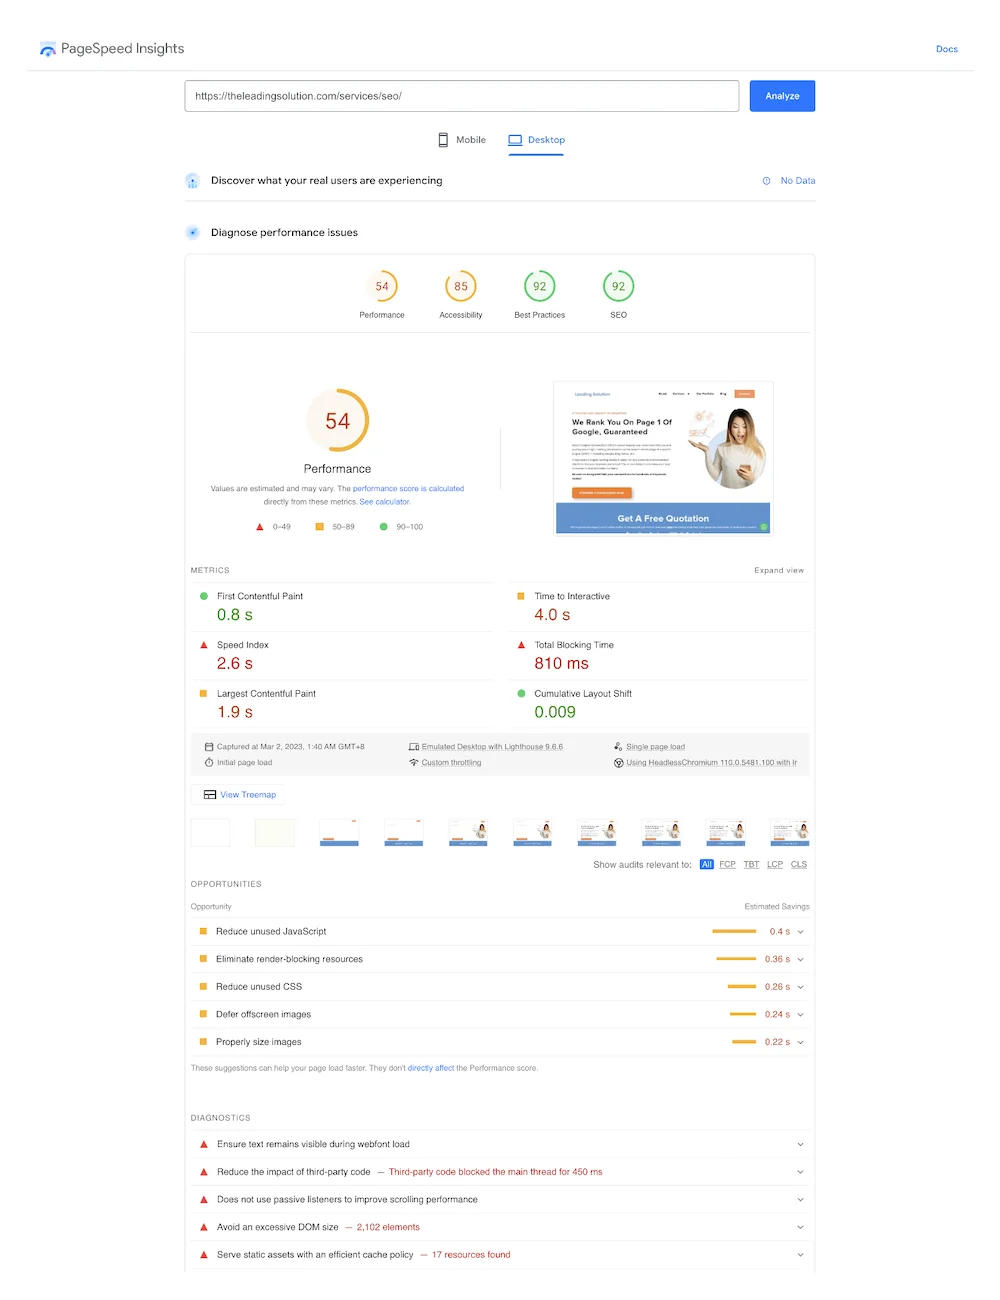Image resolution: width=1000 pixels, height=1300 pixels.
Task: Click the website screenshot preview thumbnail
Action: point(663,459)
